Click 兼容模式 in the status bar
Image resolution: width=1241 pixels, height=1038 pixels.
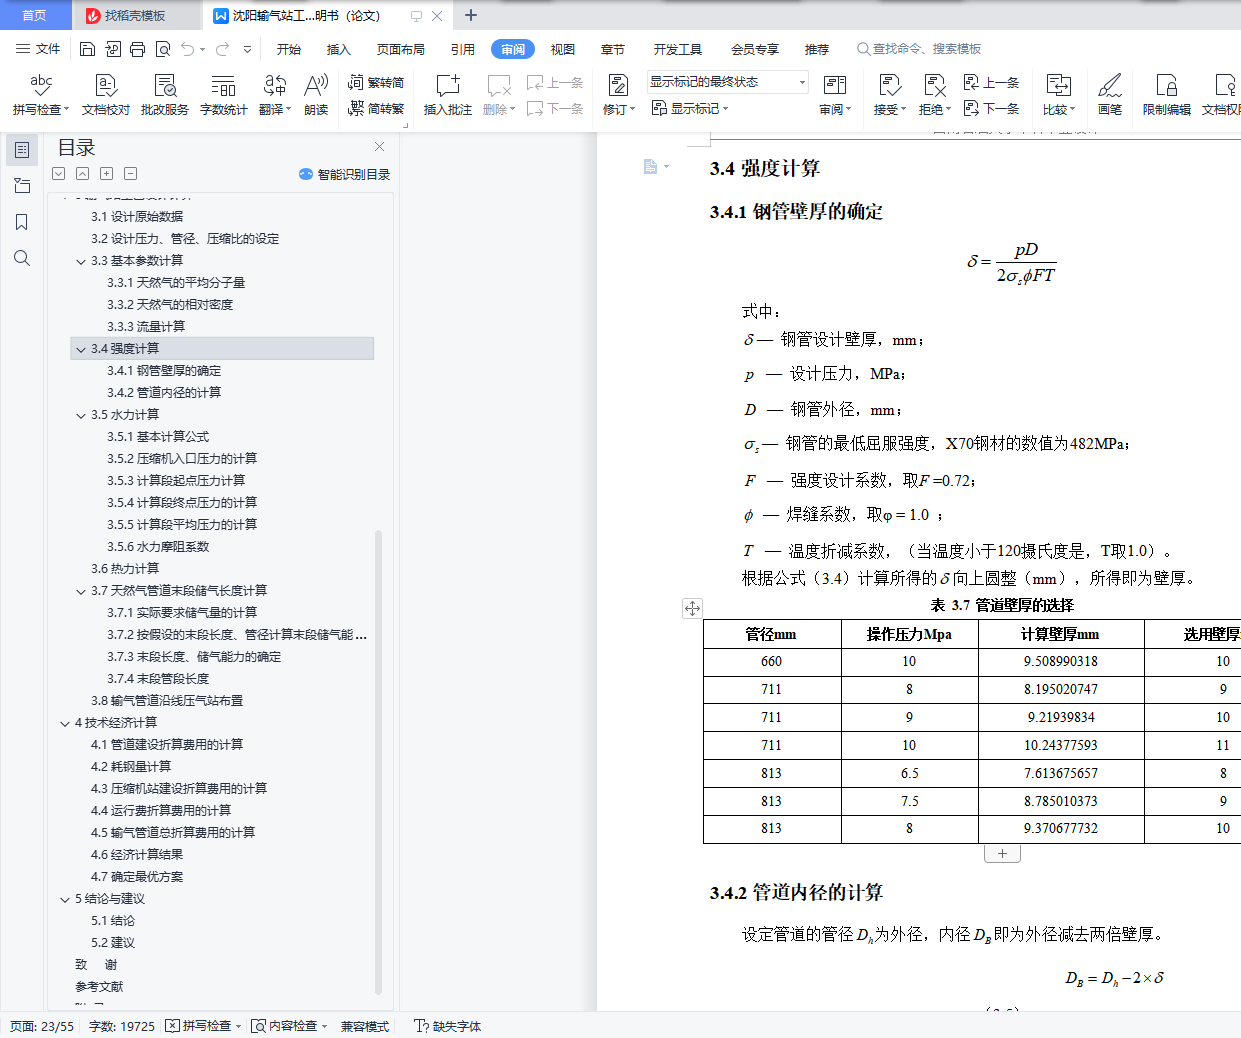(x=365, y=1026)
